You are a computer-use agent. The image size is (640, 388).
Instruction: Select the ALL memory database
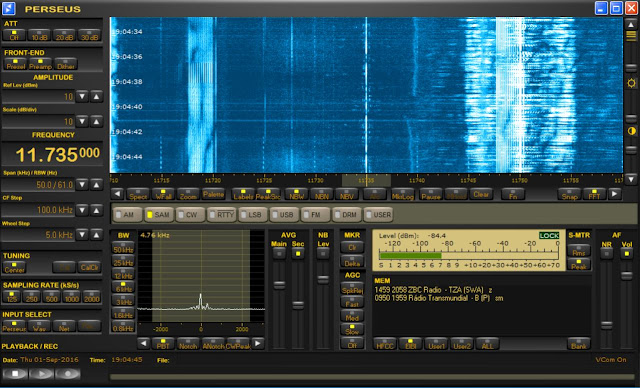487,344
